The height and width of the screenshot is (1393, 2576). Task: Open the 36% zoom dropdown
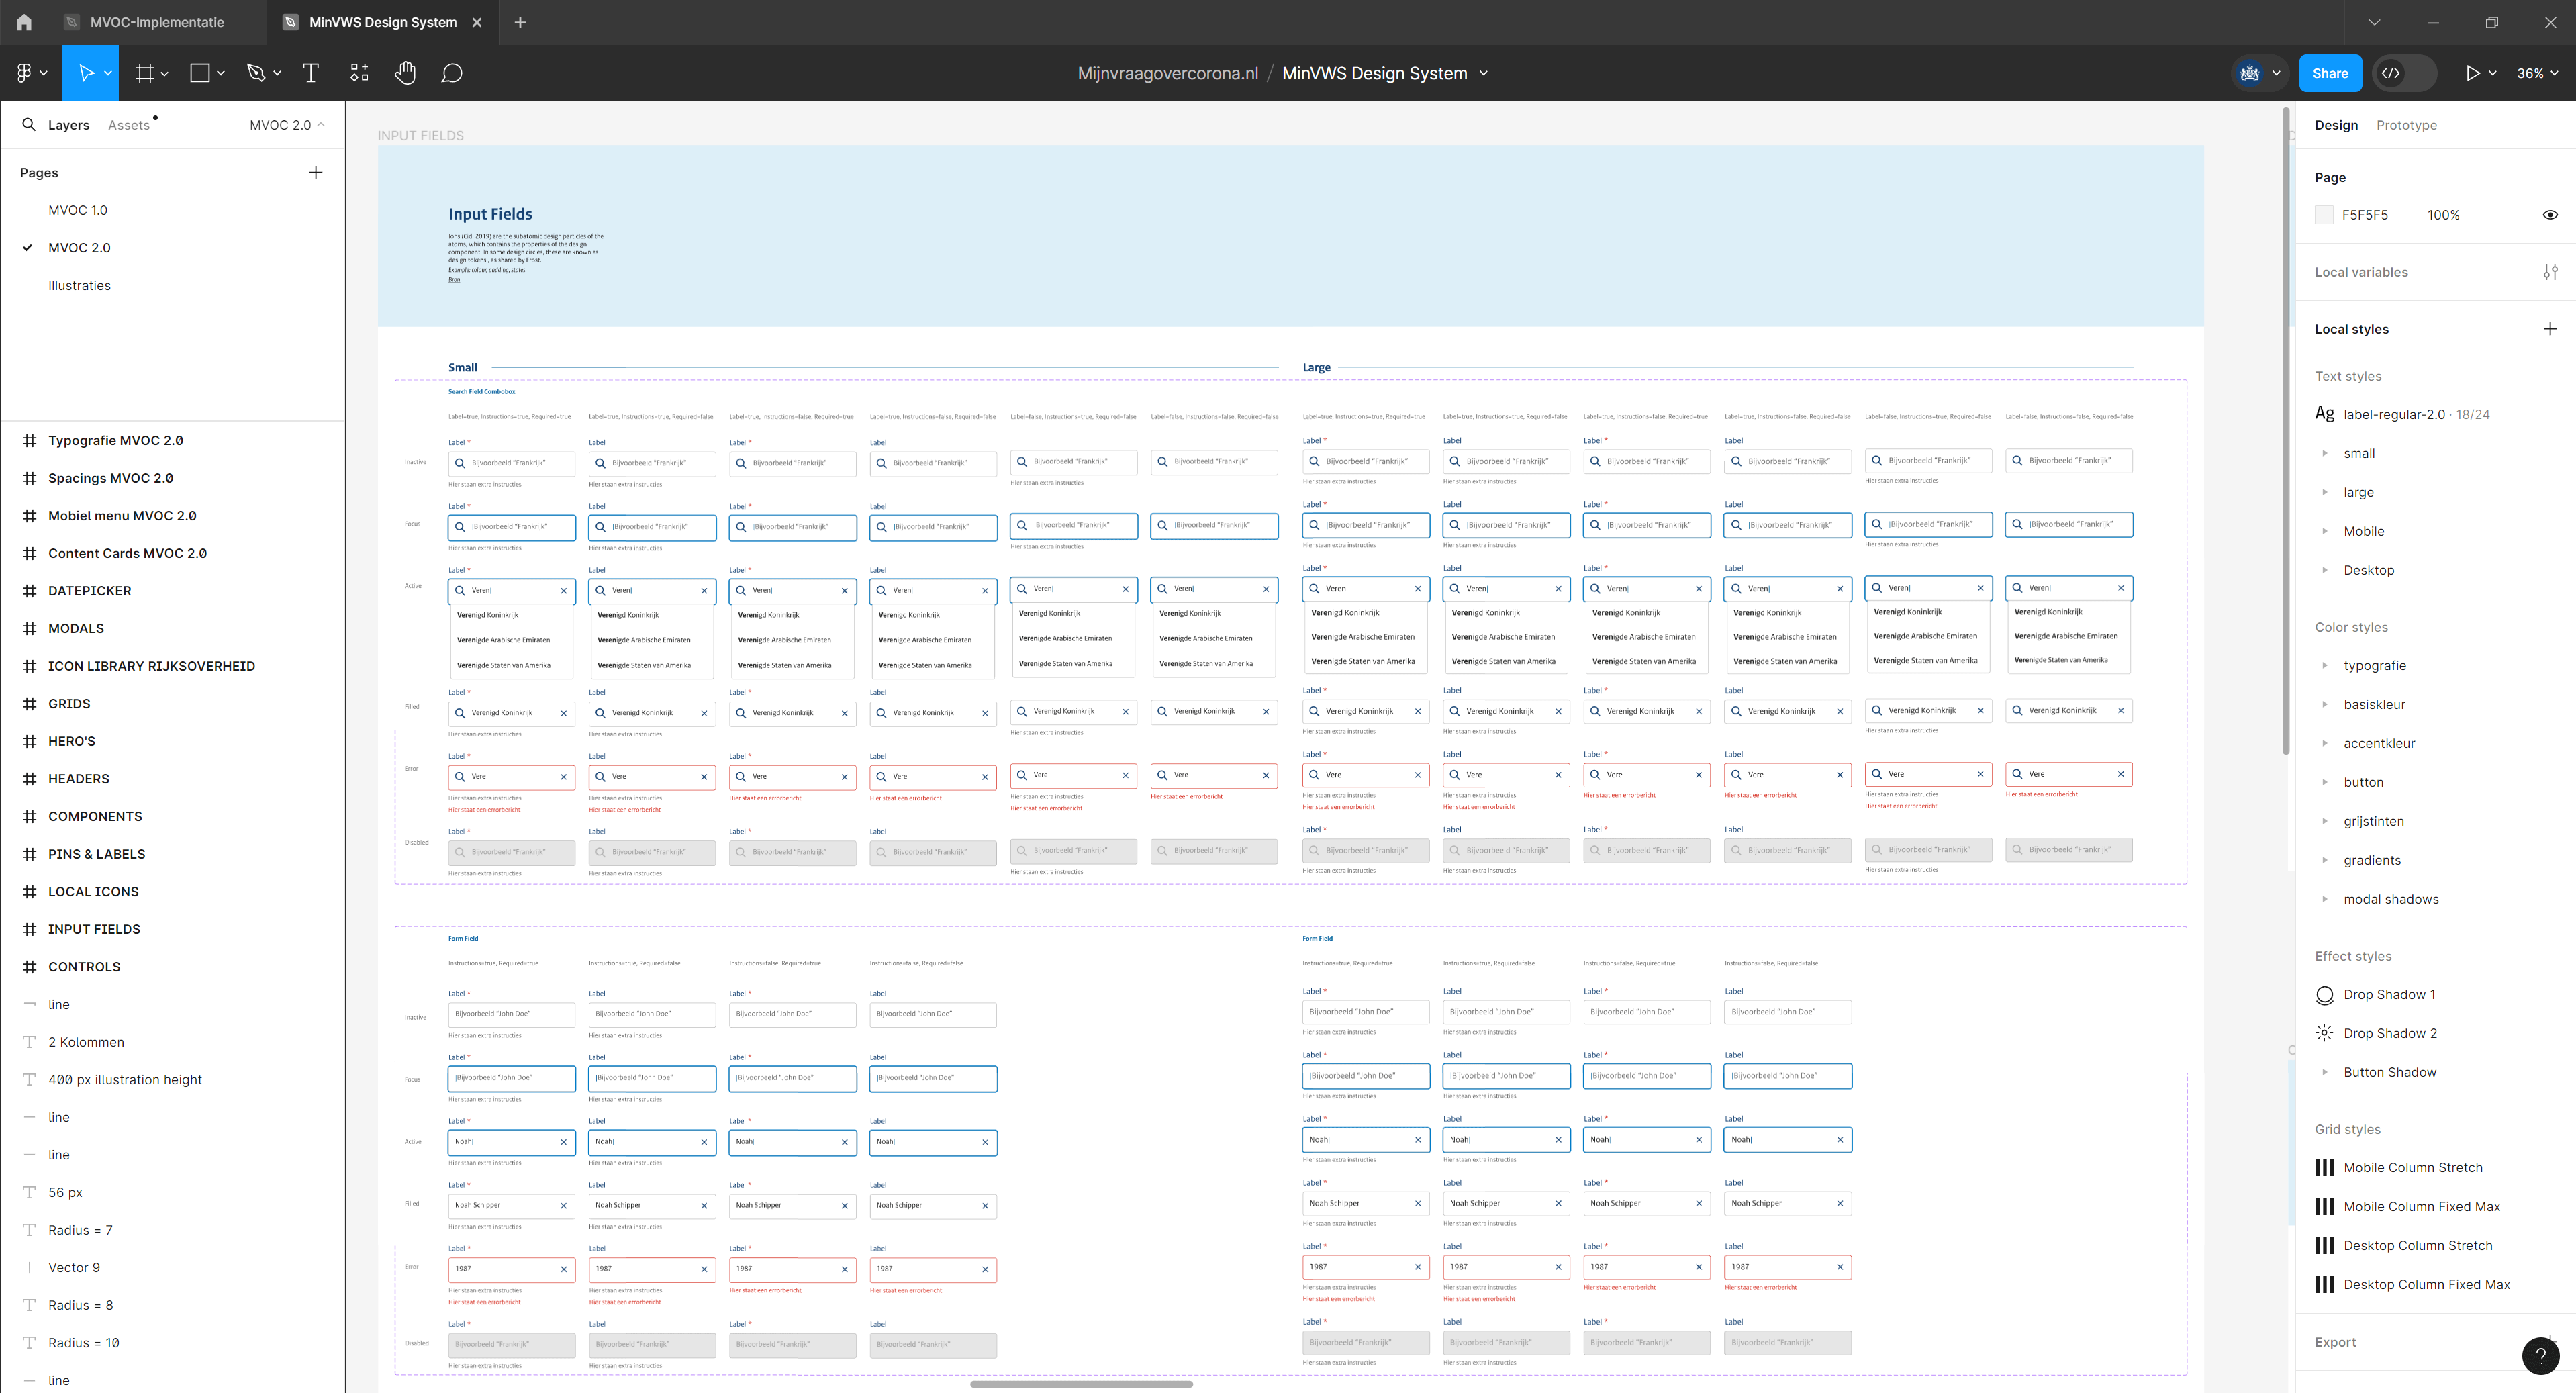click(2537, 73)
